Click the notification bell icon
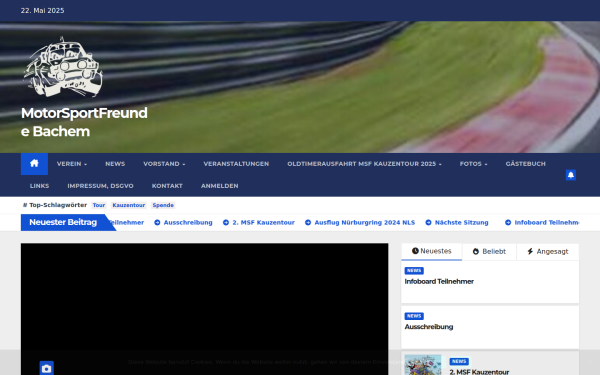Screen dimensions: 600x375 pos(571,175)
